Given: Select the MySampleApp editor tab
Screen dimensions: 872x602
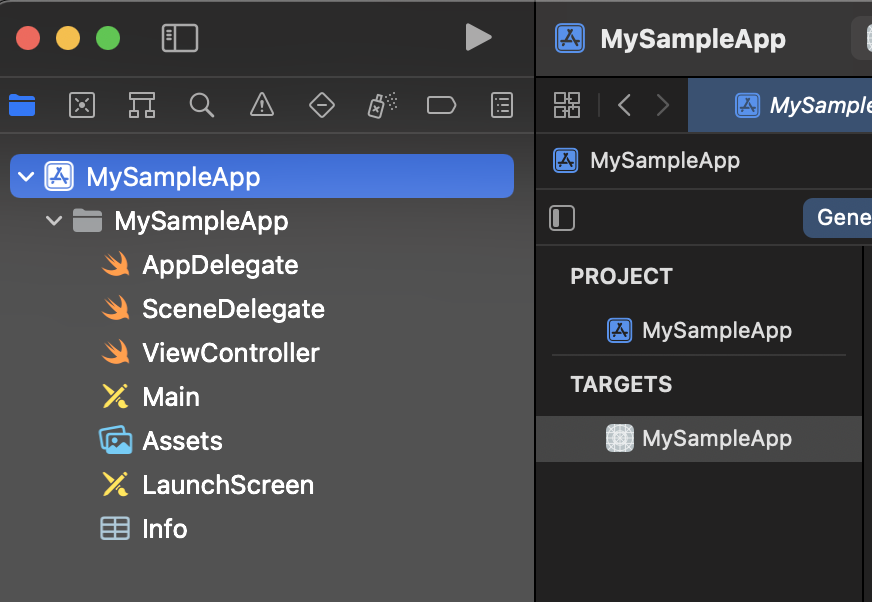Looking at the screenshot, I should point(780,105).
